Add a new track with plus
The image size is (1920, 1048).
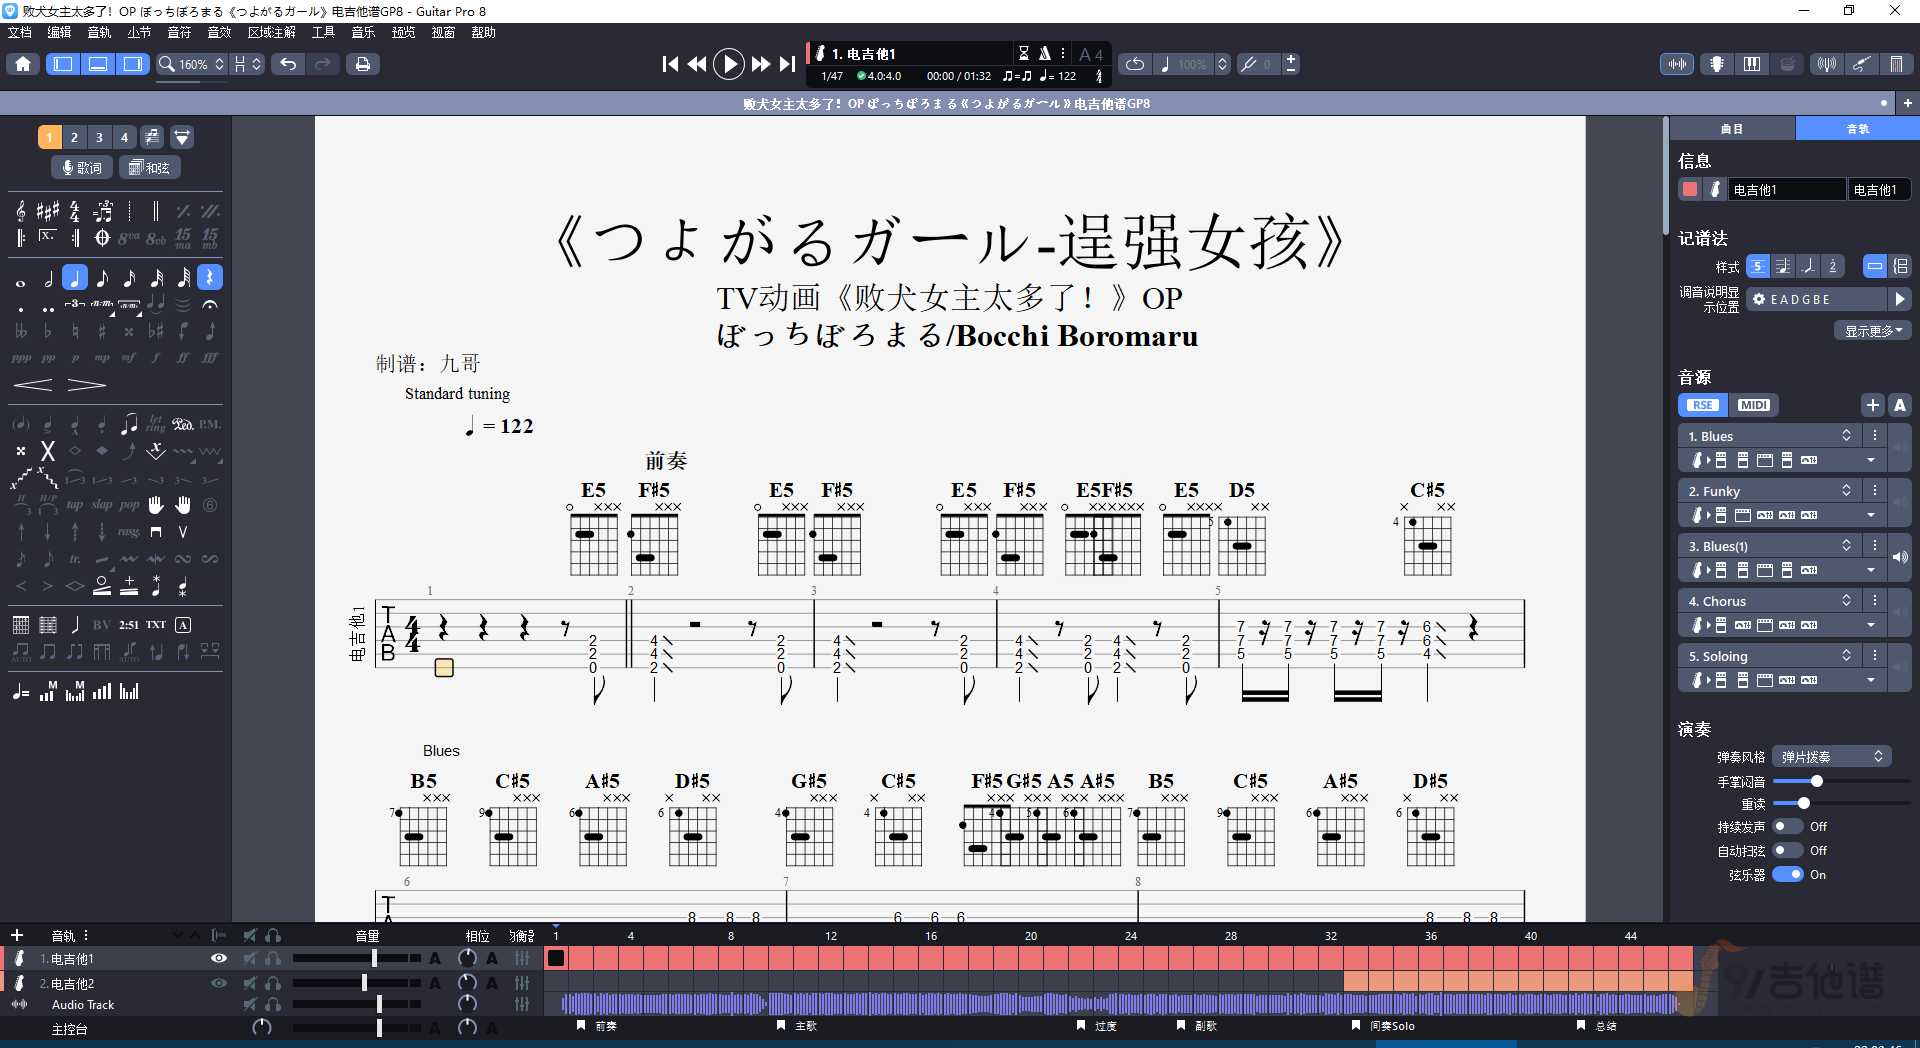[x=17, y=936]
